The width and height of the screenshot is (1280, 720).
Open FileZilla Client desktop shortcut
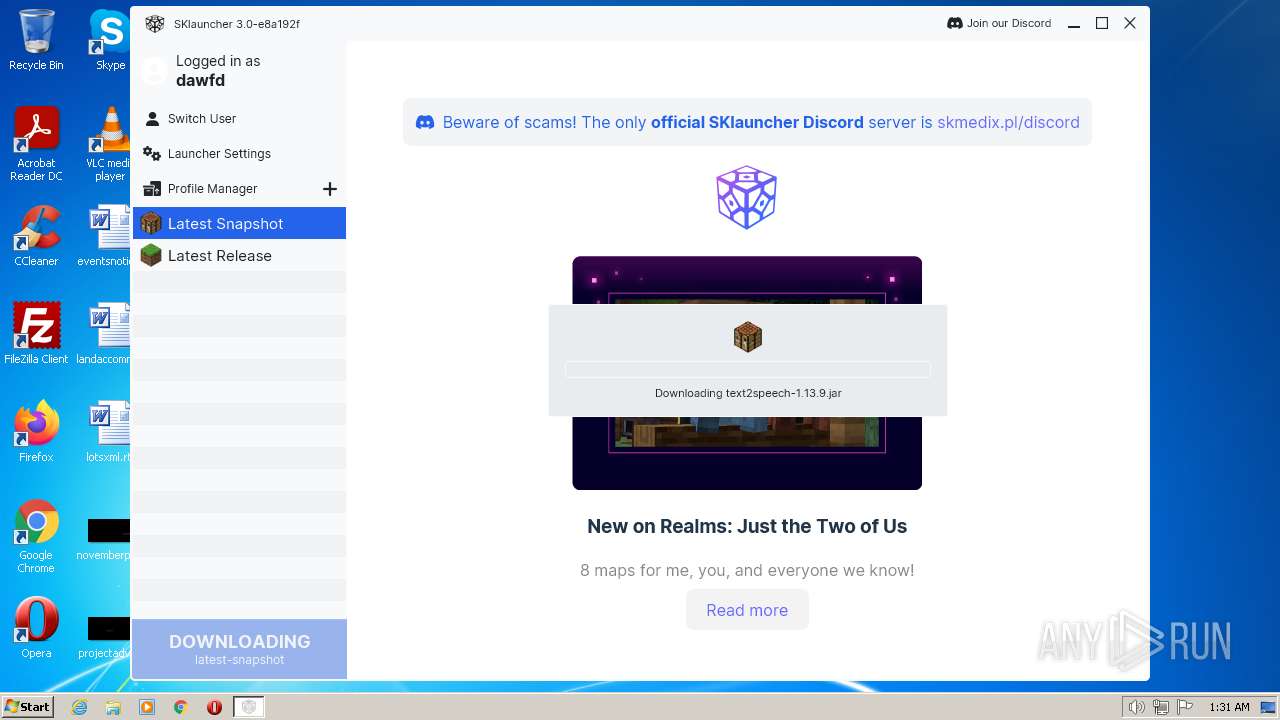pos(36,333)
